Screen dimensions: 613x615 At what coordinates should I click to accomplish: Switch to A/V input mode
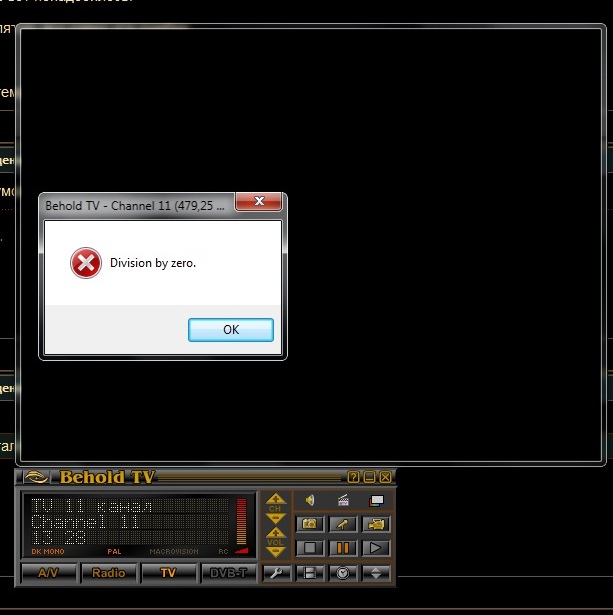48,573
